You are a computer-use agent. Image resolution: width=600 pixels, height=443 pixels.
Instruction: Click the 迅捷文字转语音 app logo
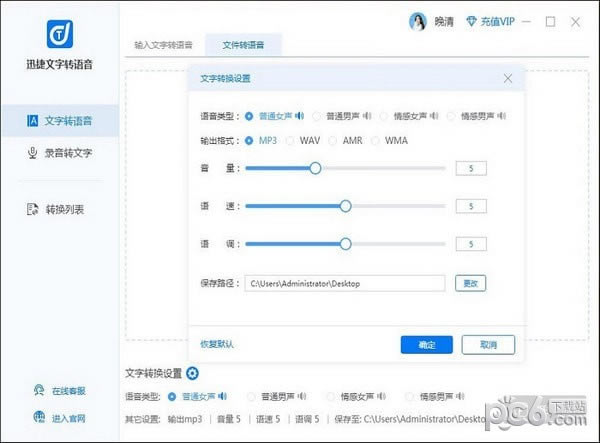[59, 33]
